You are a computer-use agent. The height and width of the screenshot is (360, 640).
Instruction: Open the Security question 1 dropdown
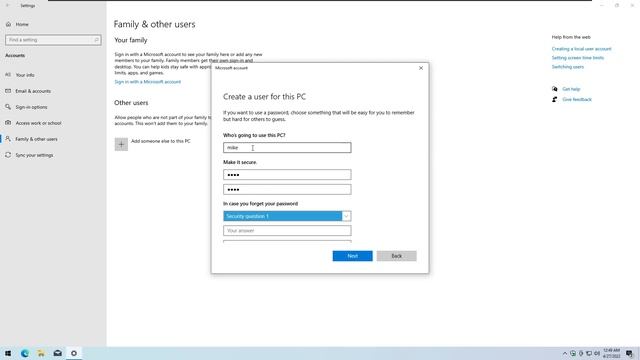click(287, 216)
